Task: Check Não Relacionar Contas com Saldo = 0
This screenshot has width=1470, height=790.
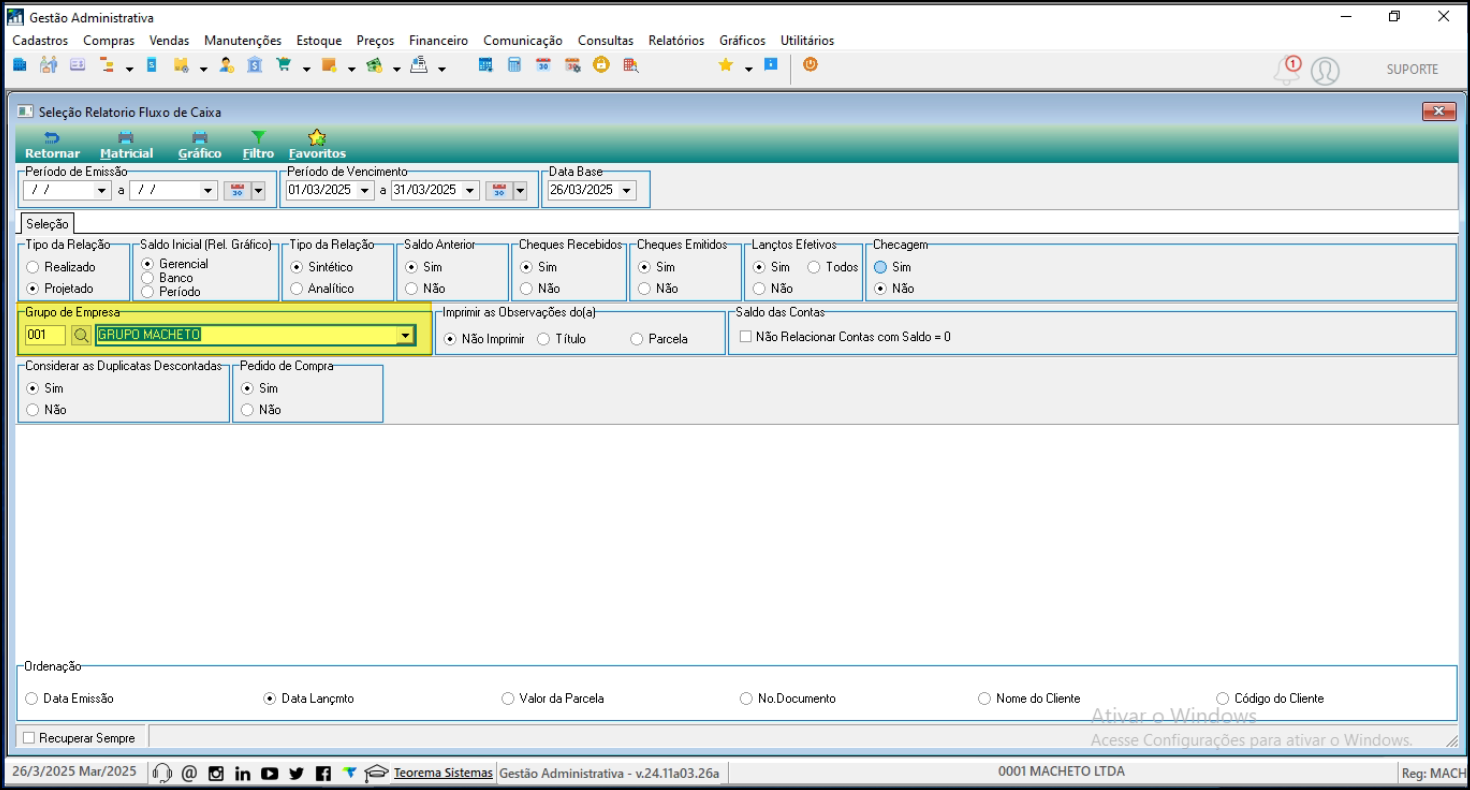Action: coord(746,337)
